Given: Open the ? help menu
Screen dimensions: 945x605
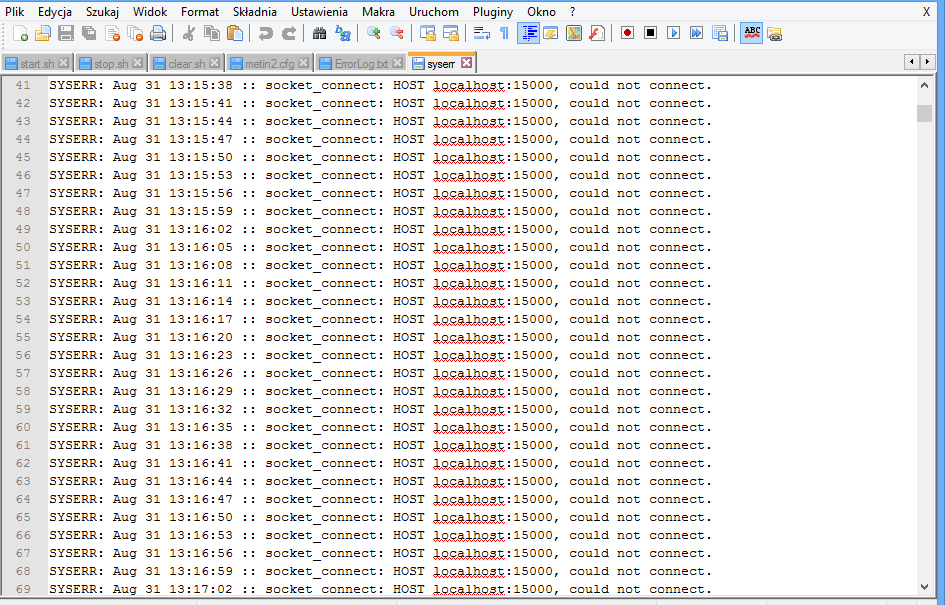Looking at the screenshot, I should tap(573, 11).
